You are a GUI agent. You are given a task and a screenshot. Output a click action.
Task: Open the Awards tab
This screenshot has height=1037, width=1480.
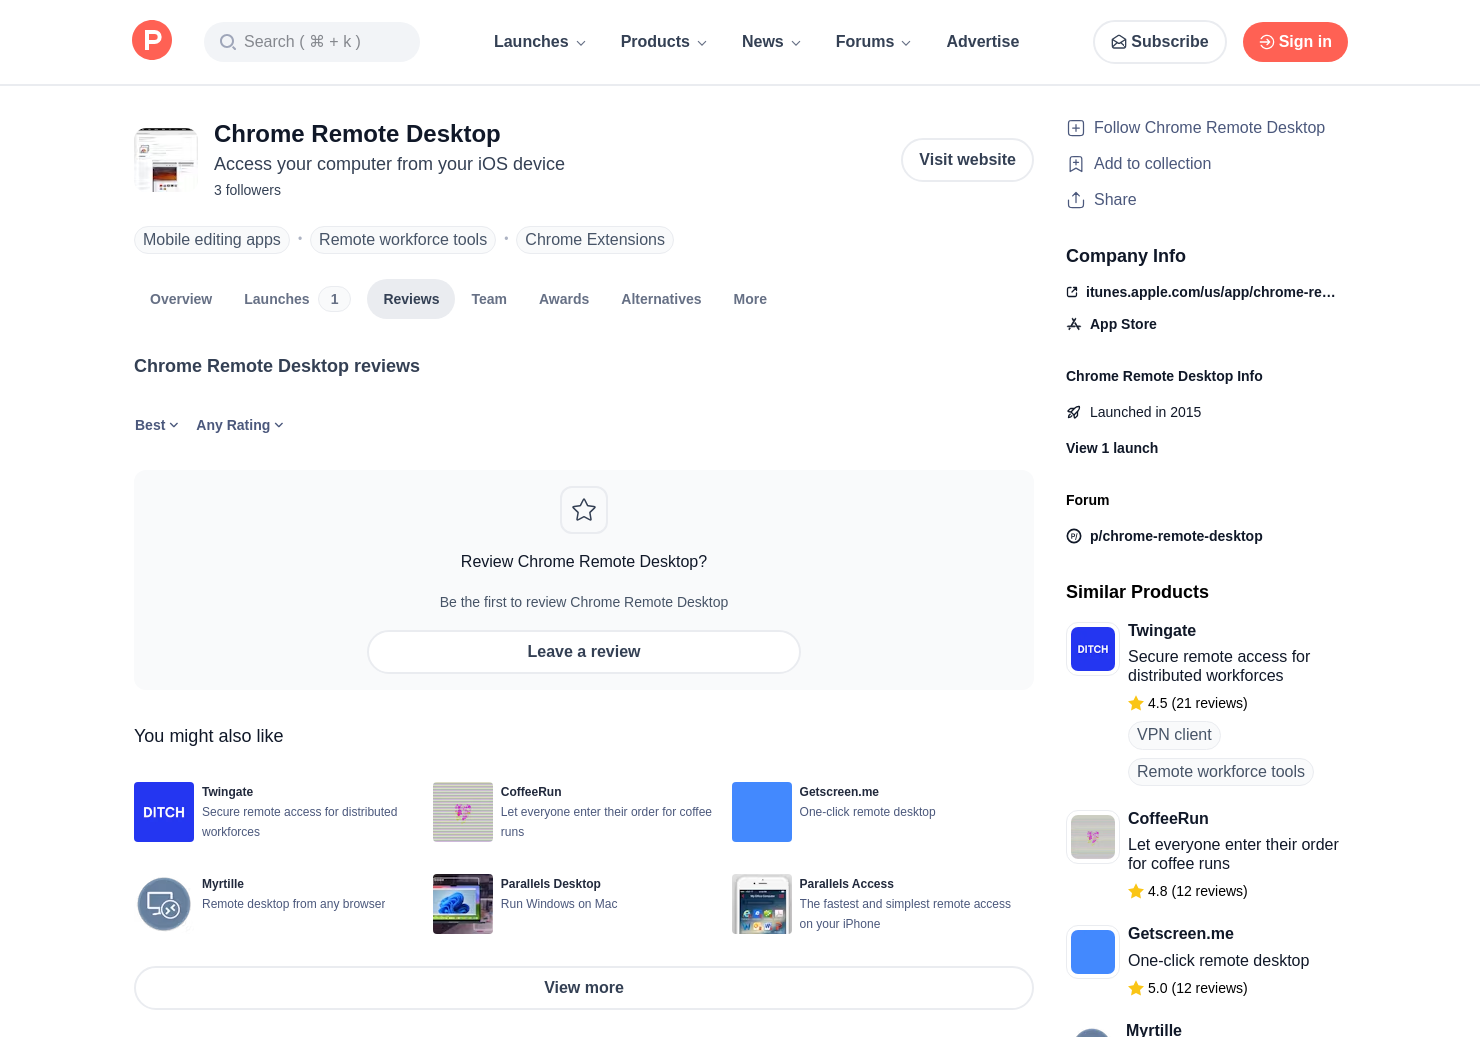coord(564,299)
